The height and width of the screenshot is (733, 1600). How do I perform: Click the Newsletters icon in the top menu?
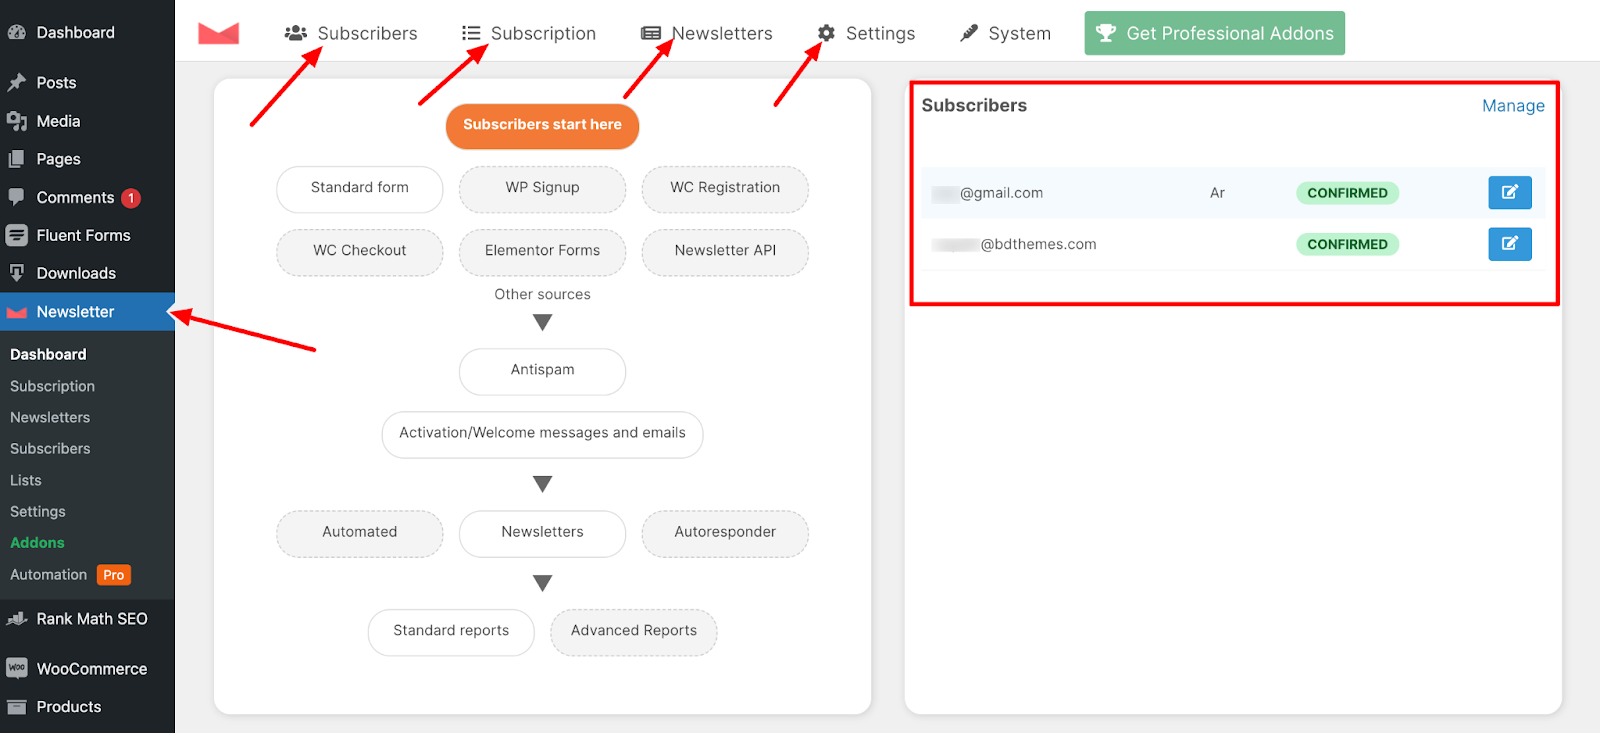point(651,33)
